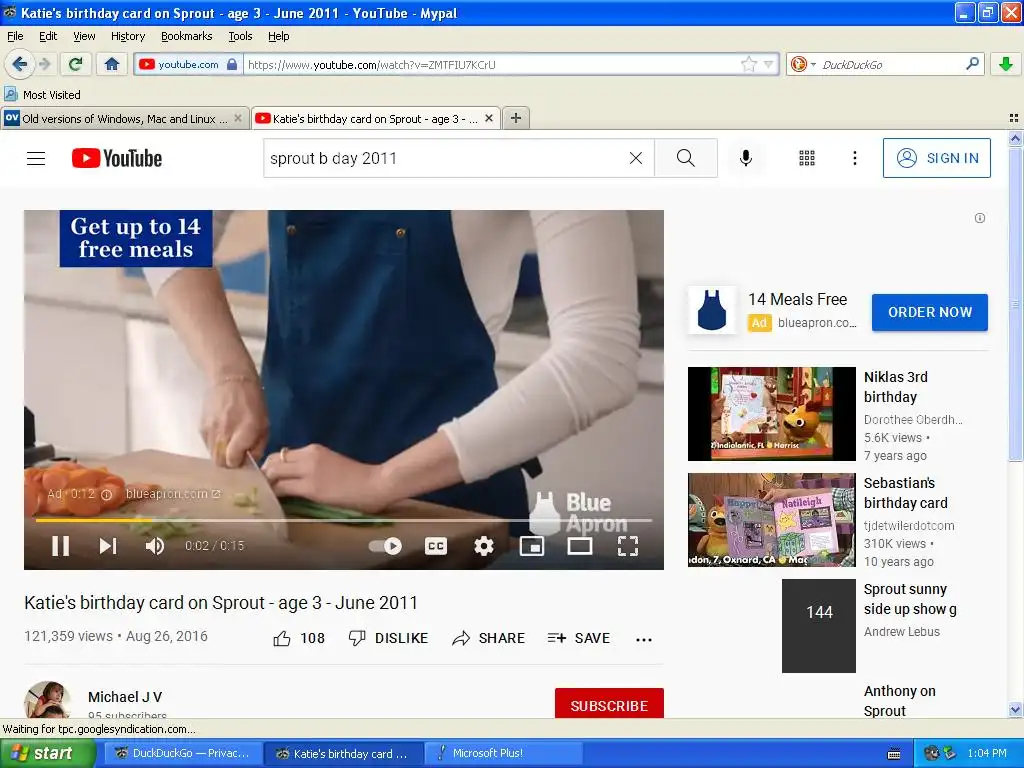Click the SIGN IN button
Screen dimensions: 1024x768
pyautogui.click(x=936, y=158)
